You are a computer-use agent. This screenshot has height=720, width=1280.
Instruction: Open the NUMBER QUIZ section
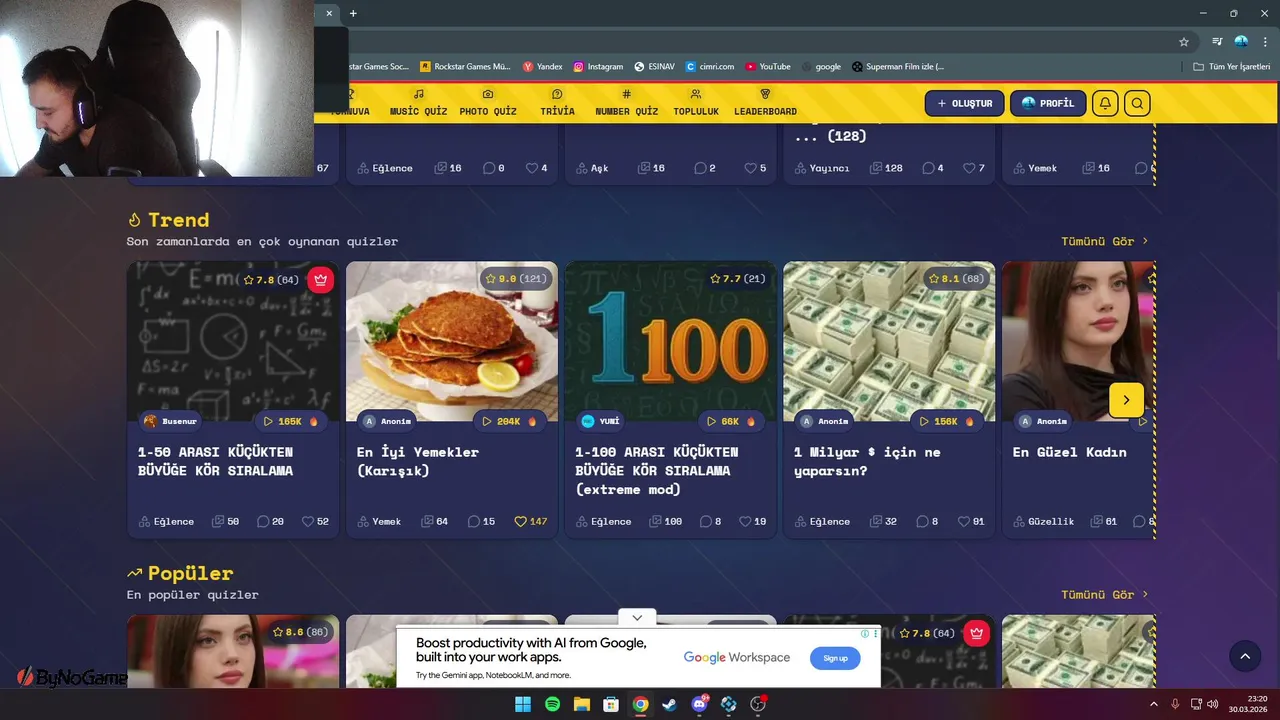tap(627, 103)
